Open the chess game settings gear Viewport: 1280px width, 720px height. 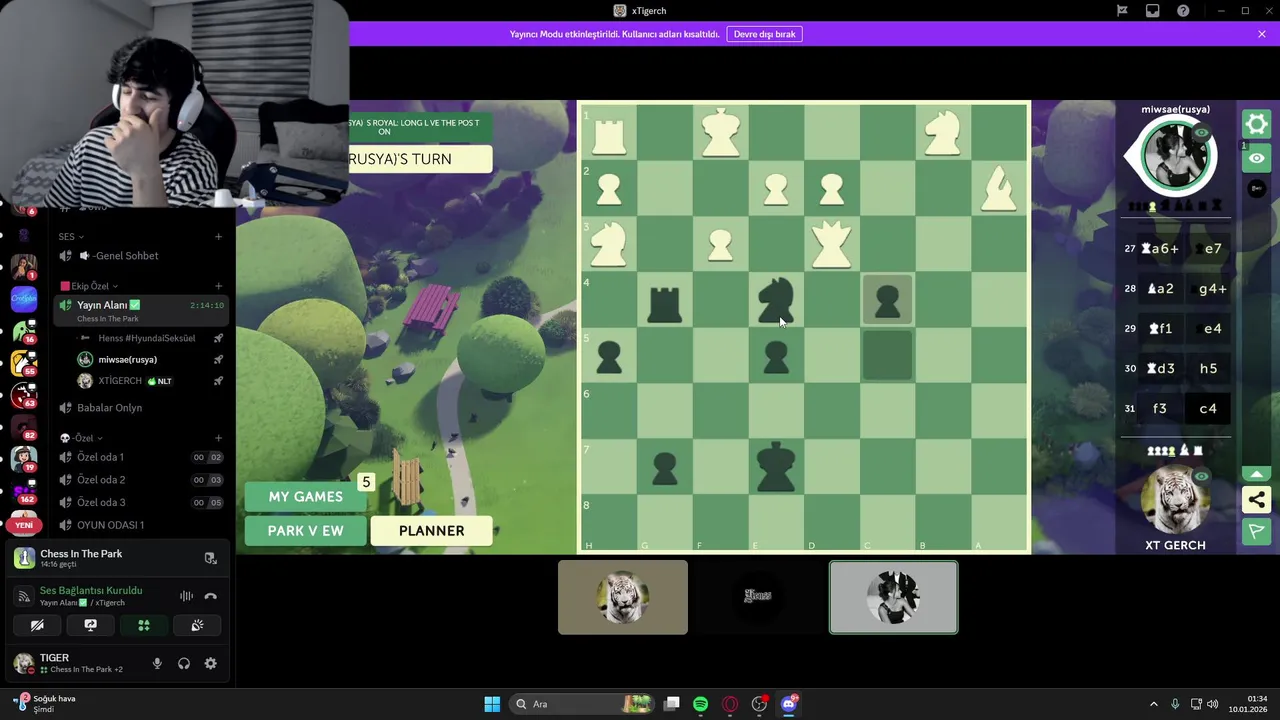click(x=1256, y=124)
